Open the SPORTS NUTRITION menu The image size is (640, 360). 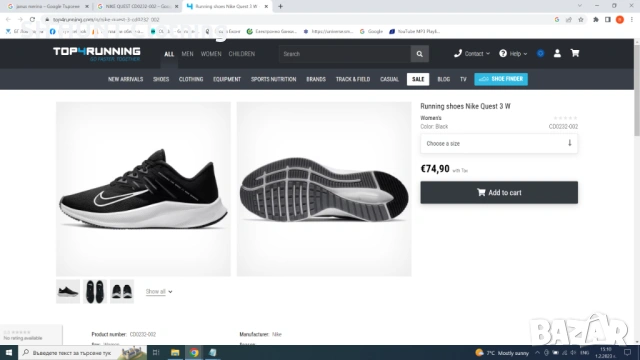pos(273,79)
